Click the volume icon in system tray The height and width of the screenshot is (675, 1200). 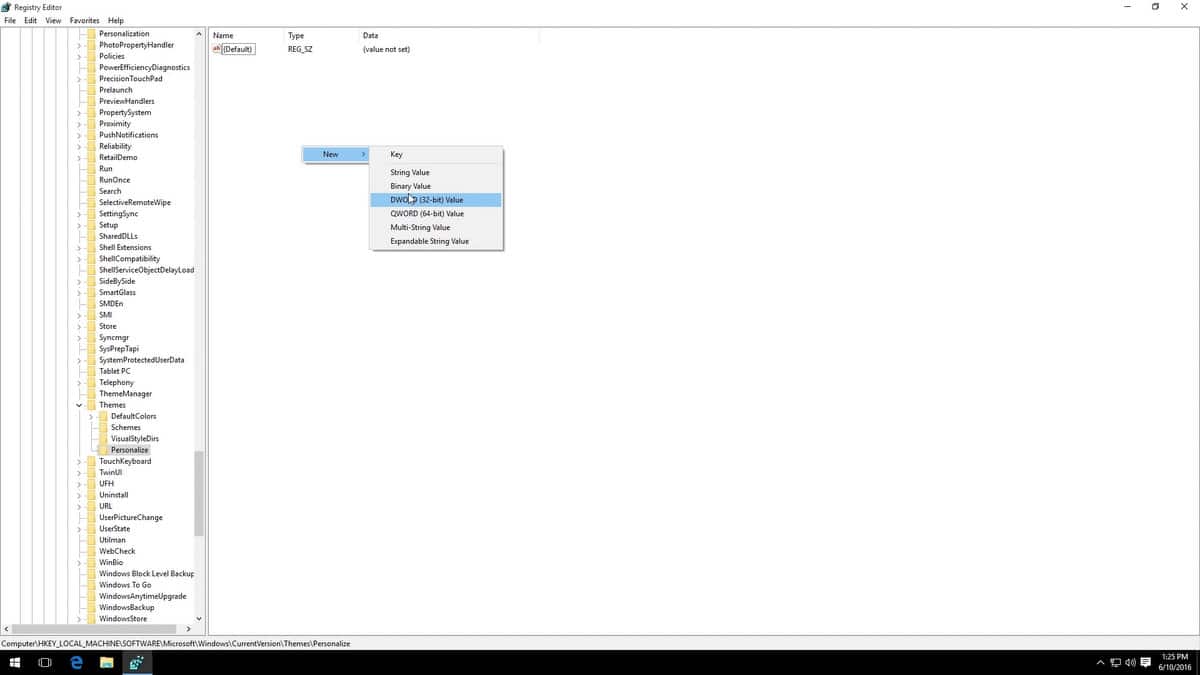click(1130, 662)
